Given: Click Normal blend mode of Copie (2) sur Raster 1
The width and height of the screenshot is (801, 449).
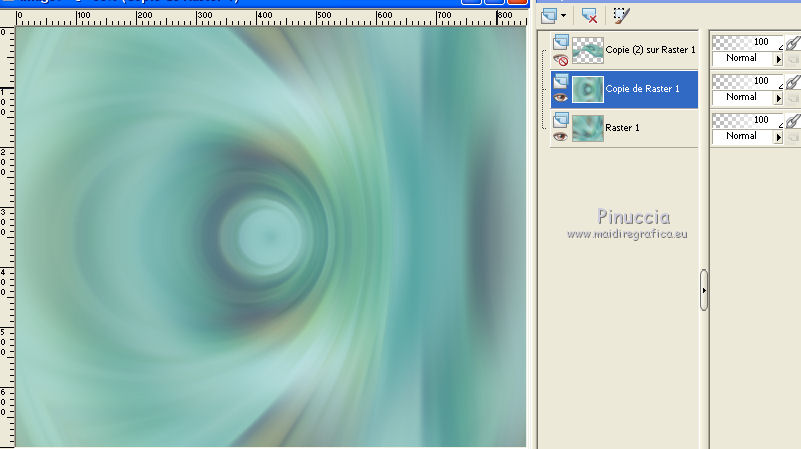Looking at the screenshot, I should coord(742,58).
